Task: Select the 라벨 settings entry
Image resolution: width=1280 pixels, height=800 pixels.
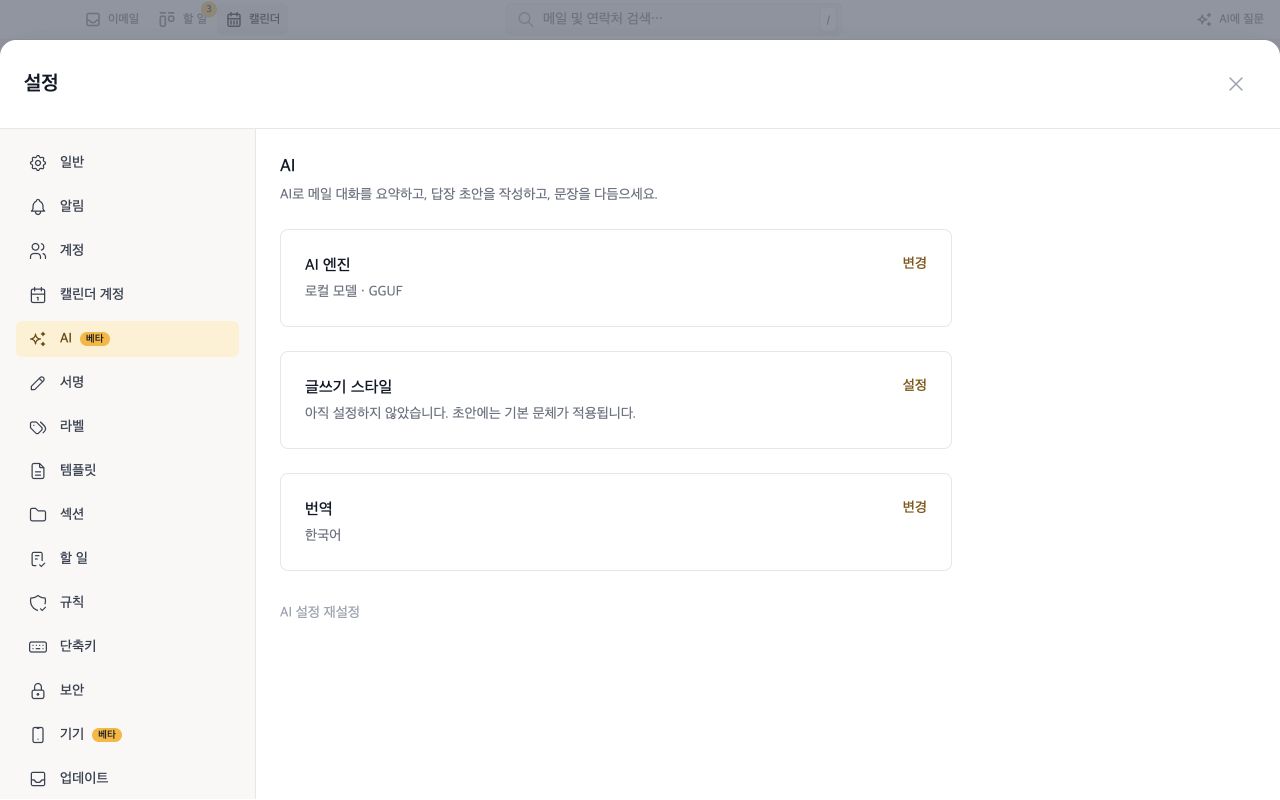Action: pos(127,426)
